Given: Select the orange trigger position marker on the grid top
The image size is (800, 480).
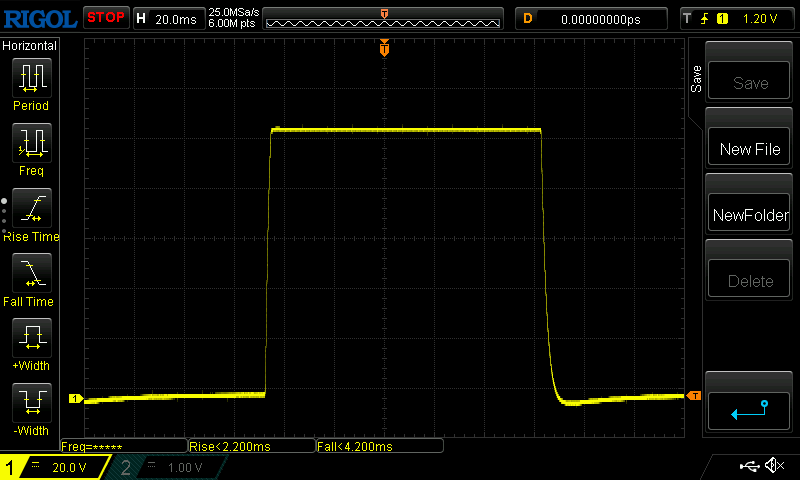Looking at the screenshot, I should click(384, 47).
